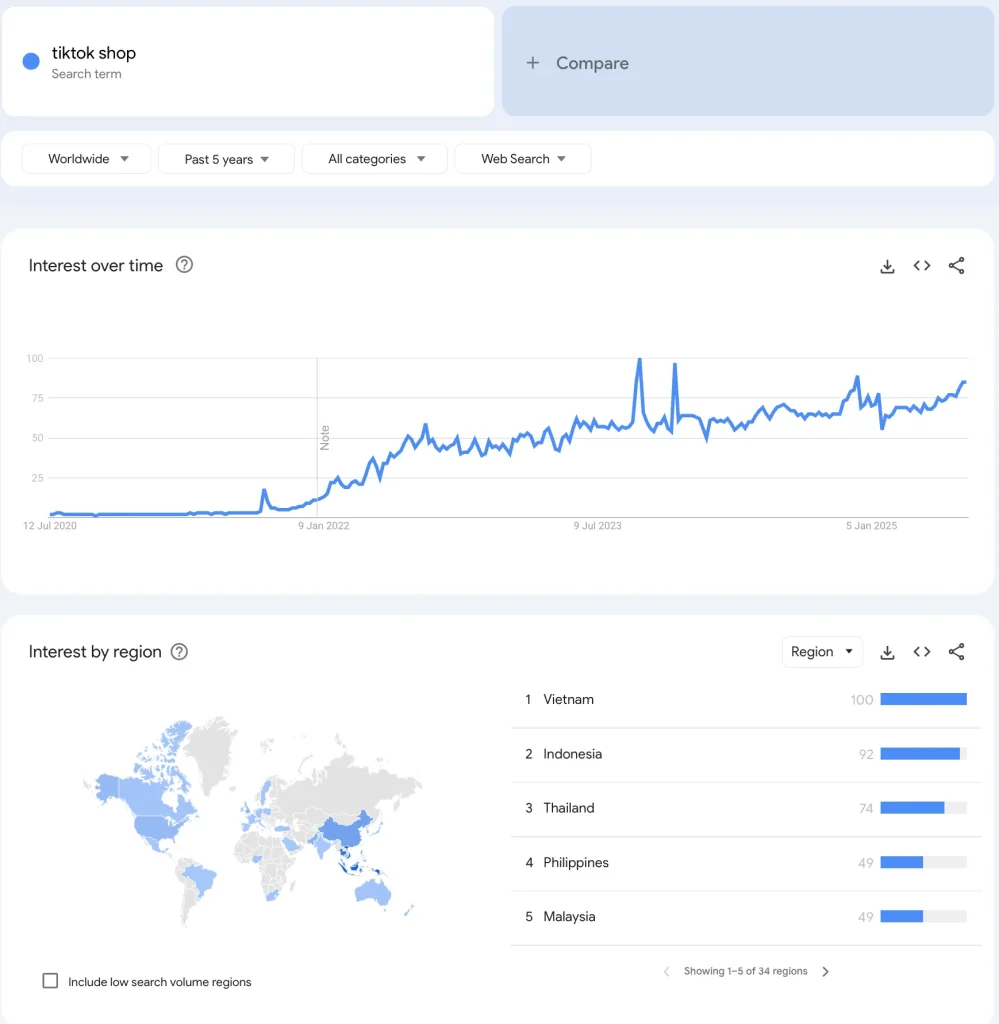This screenshot has height=1024, width=999.
Task: Enable Include low search volume regions
Action: pos(50,981)
